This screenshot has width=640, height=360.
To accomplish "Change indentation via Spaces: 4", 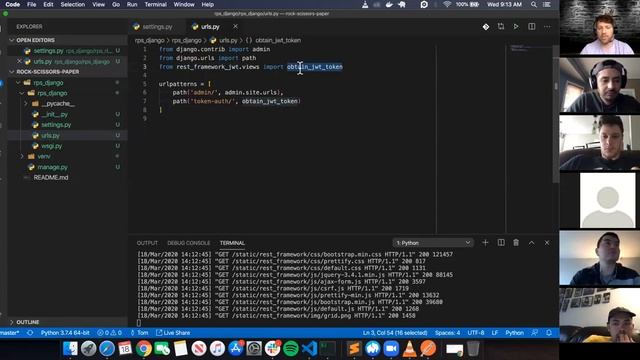I will click(x=447, y=333).
